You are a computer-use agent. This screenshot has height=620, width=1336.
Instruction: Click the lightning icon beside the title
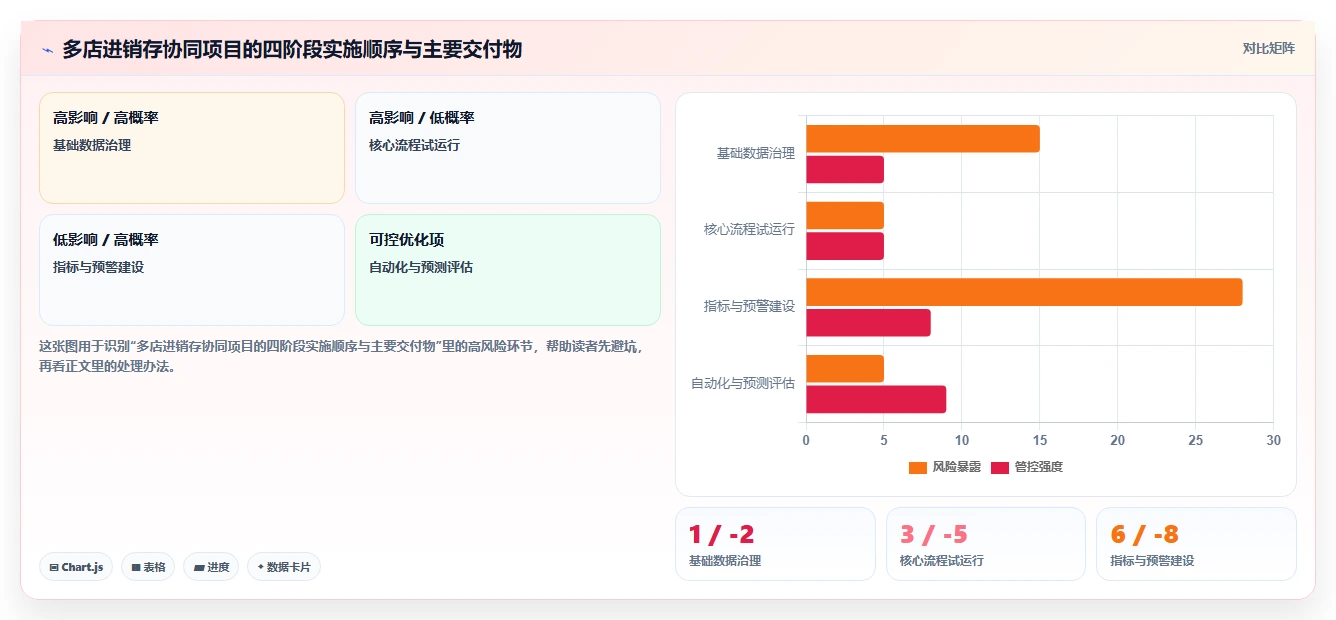point(47,49)
